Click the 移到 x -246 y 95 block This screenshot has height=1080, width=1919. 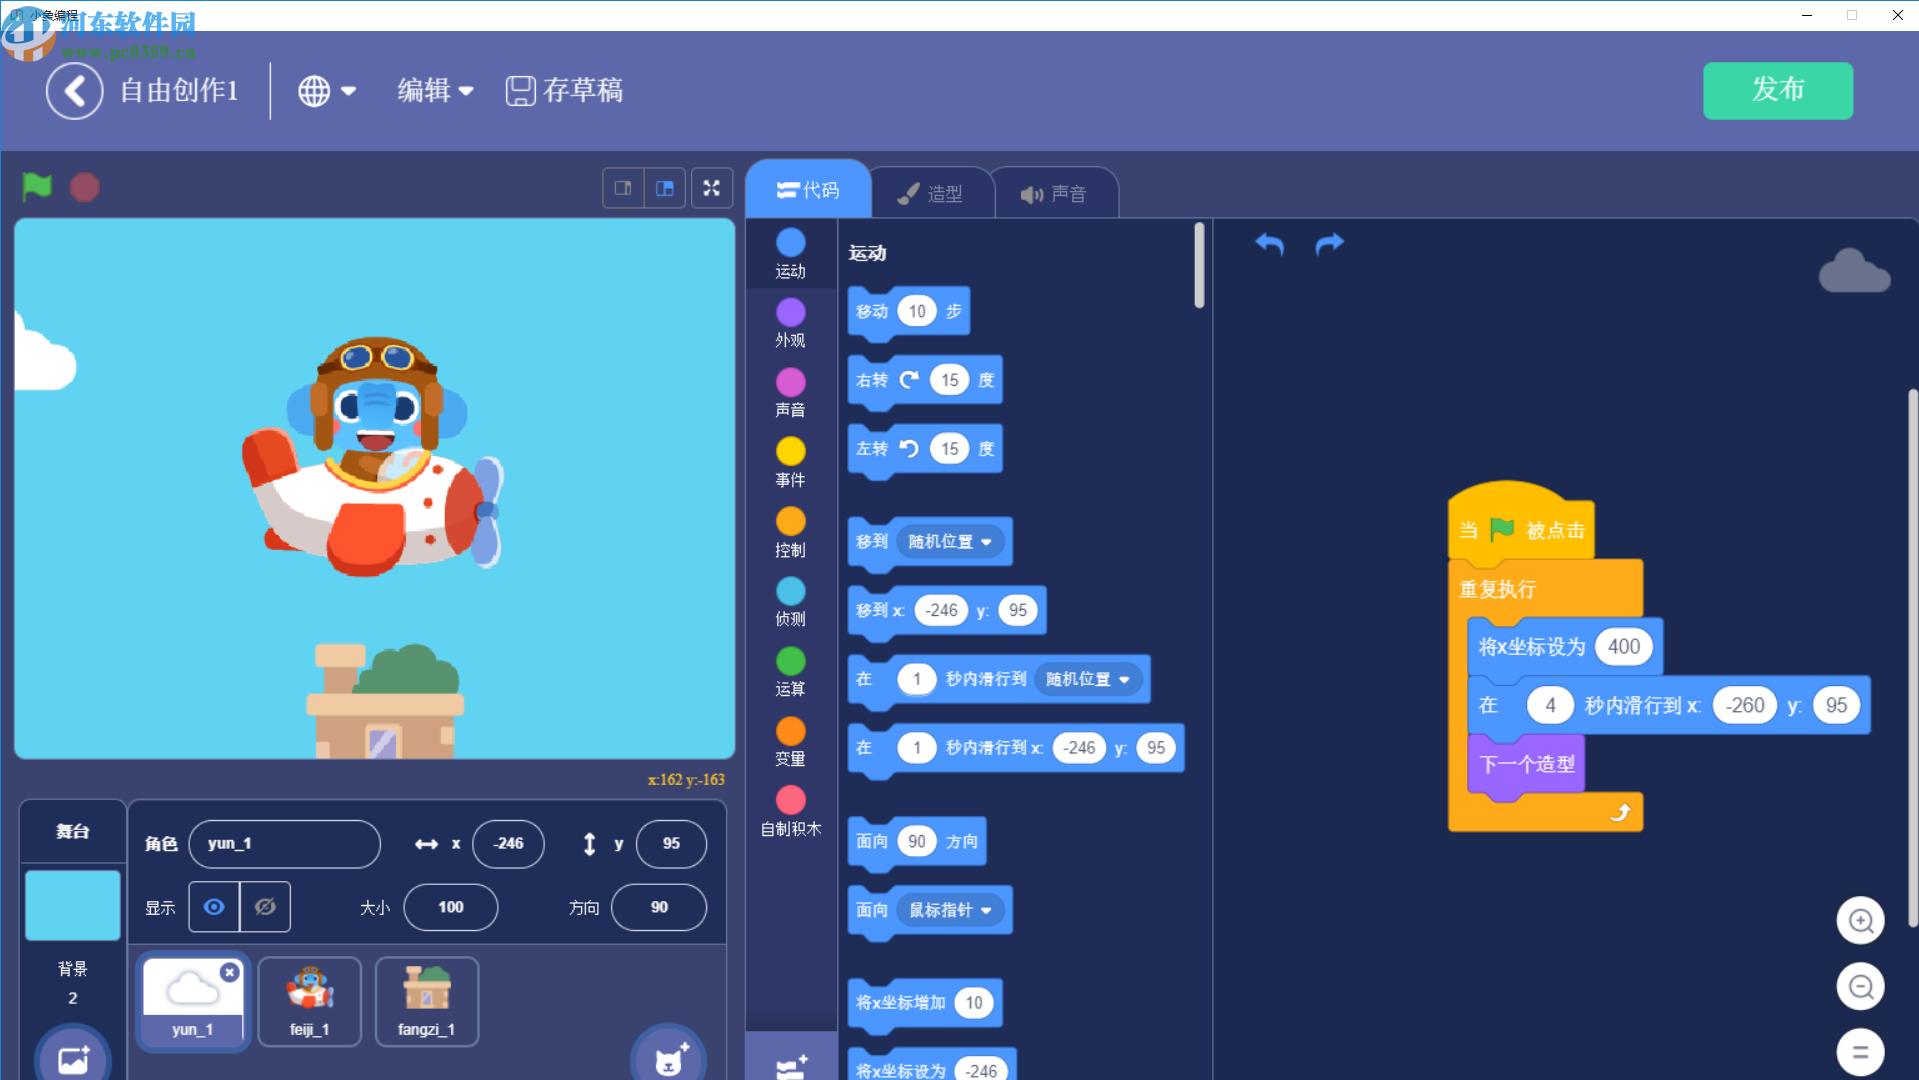[x=946, y=611]
